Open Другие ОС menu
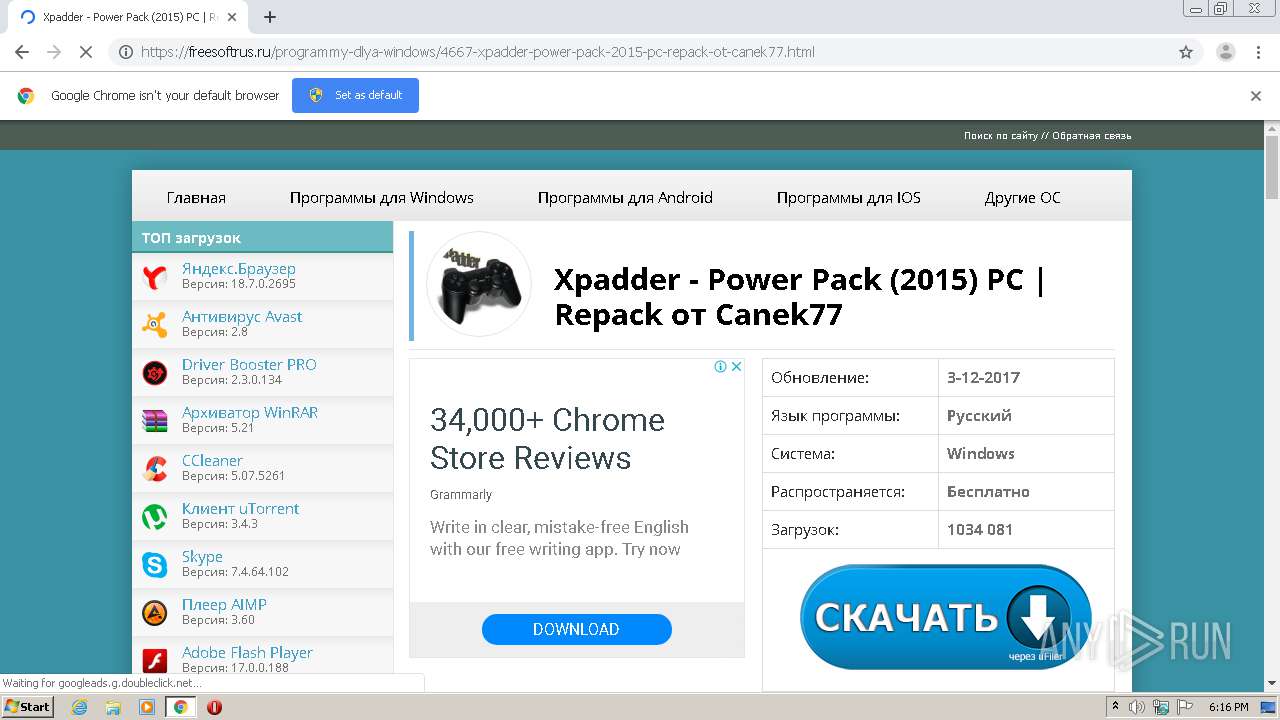Image resolution: width=1280 pixels, height=720 pixels. pos(1023,198)
